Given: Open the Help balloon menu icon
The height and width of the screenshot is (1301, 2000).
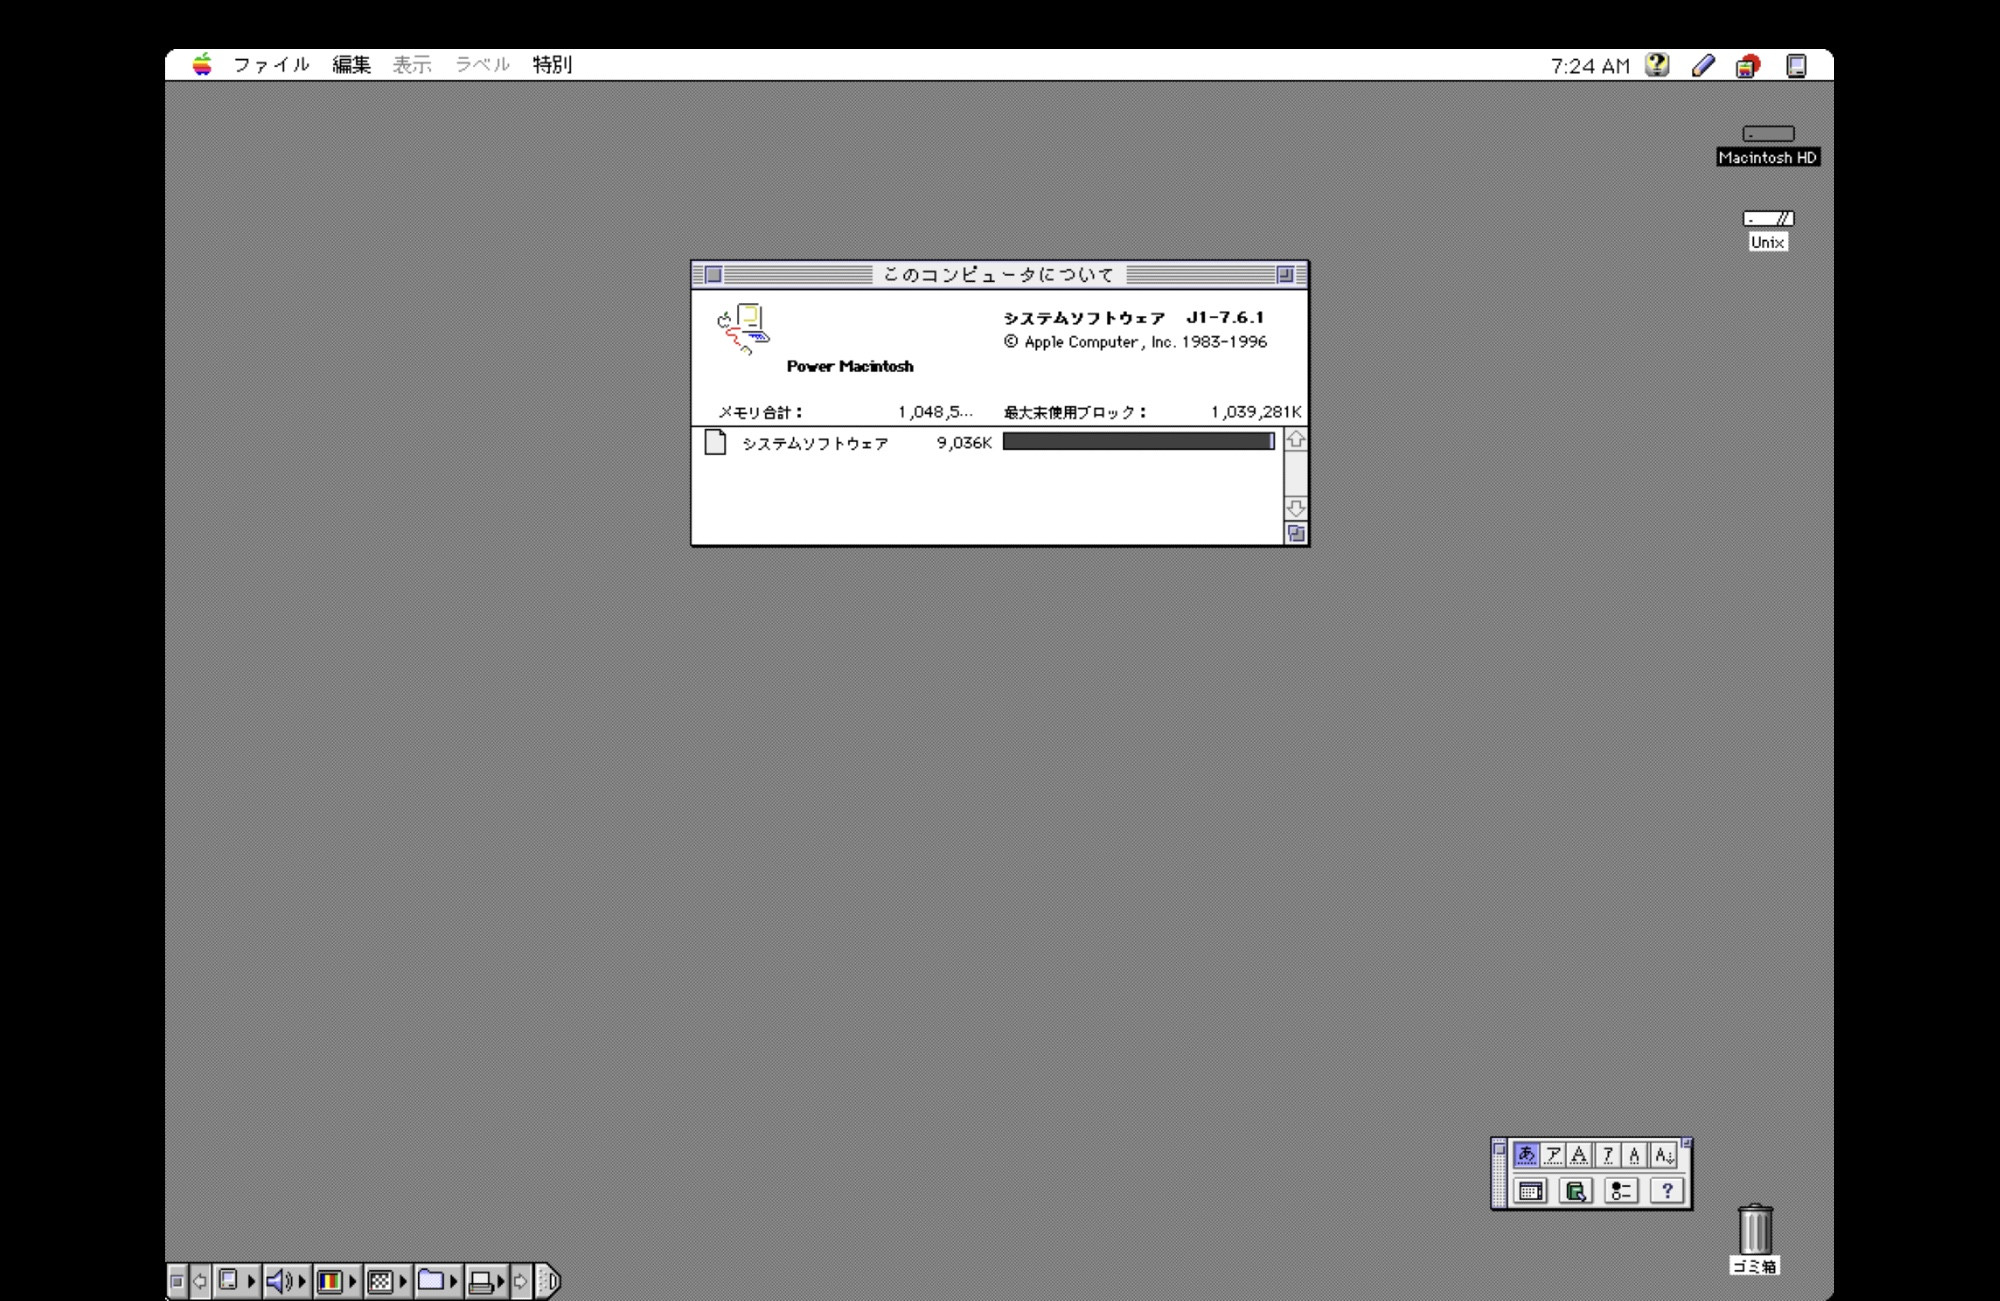Looking at the screenshot, I should click(1657, 65).
